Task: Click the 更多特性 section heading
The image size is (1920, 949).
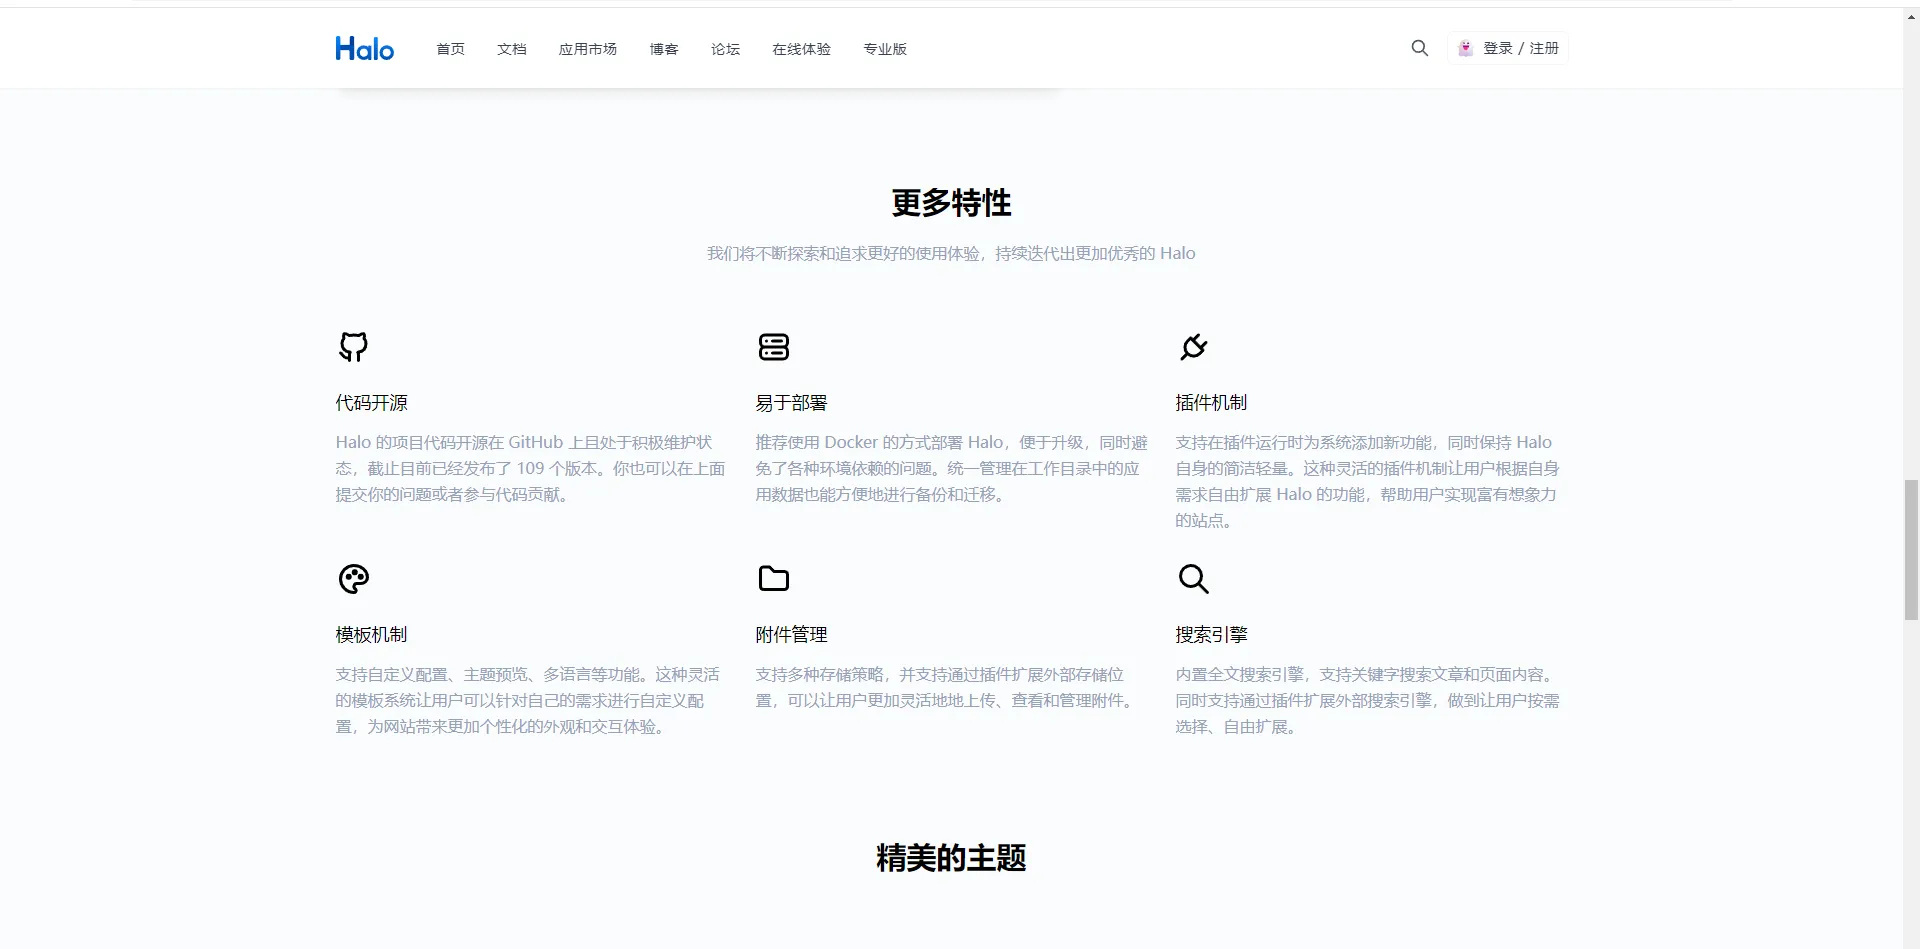Action: pos(952,203)
